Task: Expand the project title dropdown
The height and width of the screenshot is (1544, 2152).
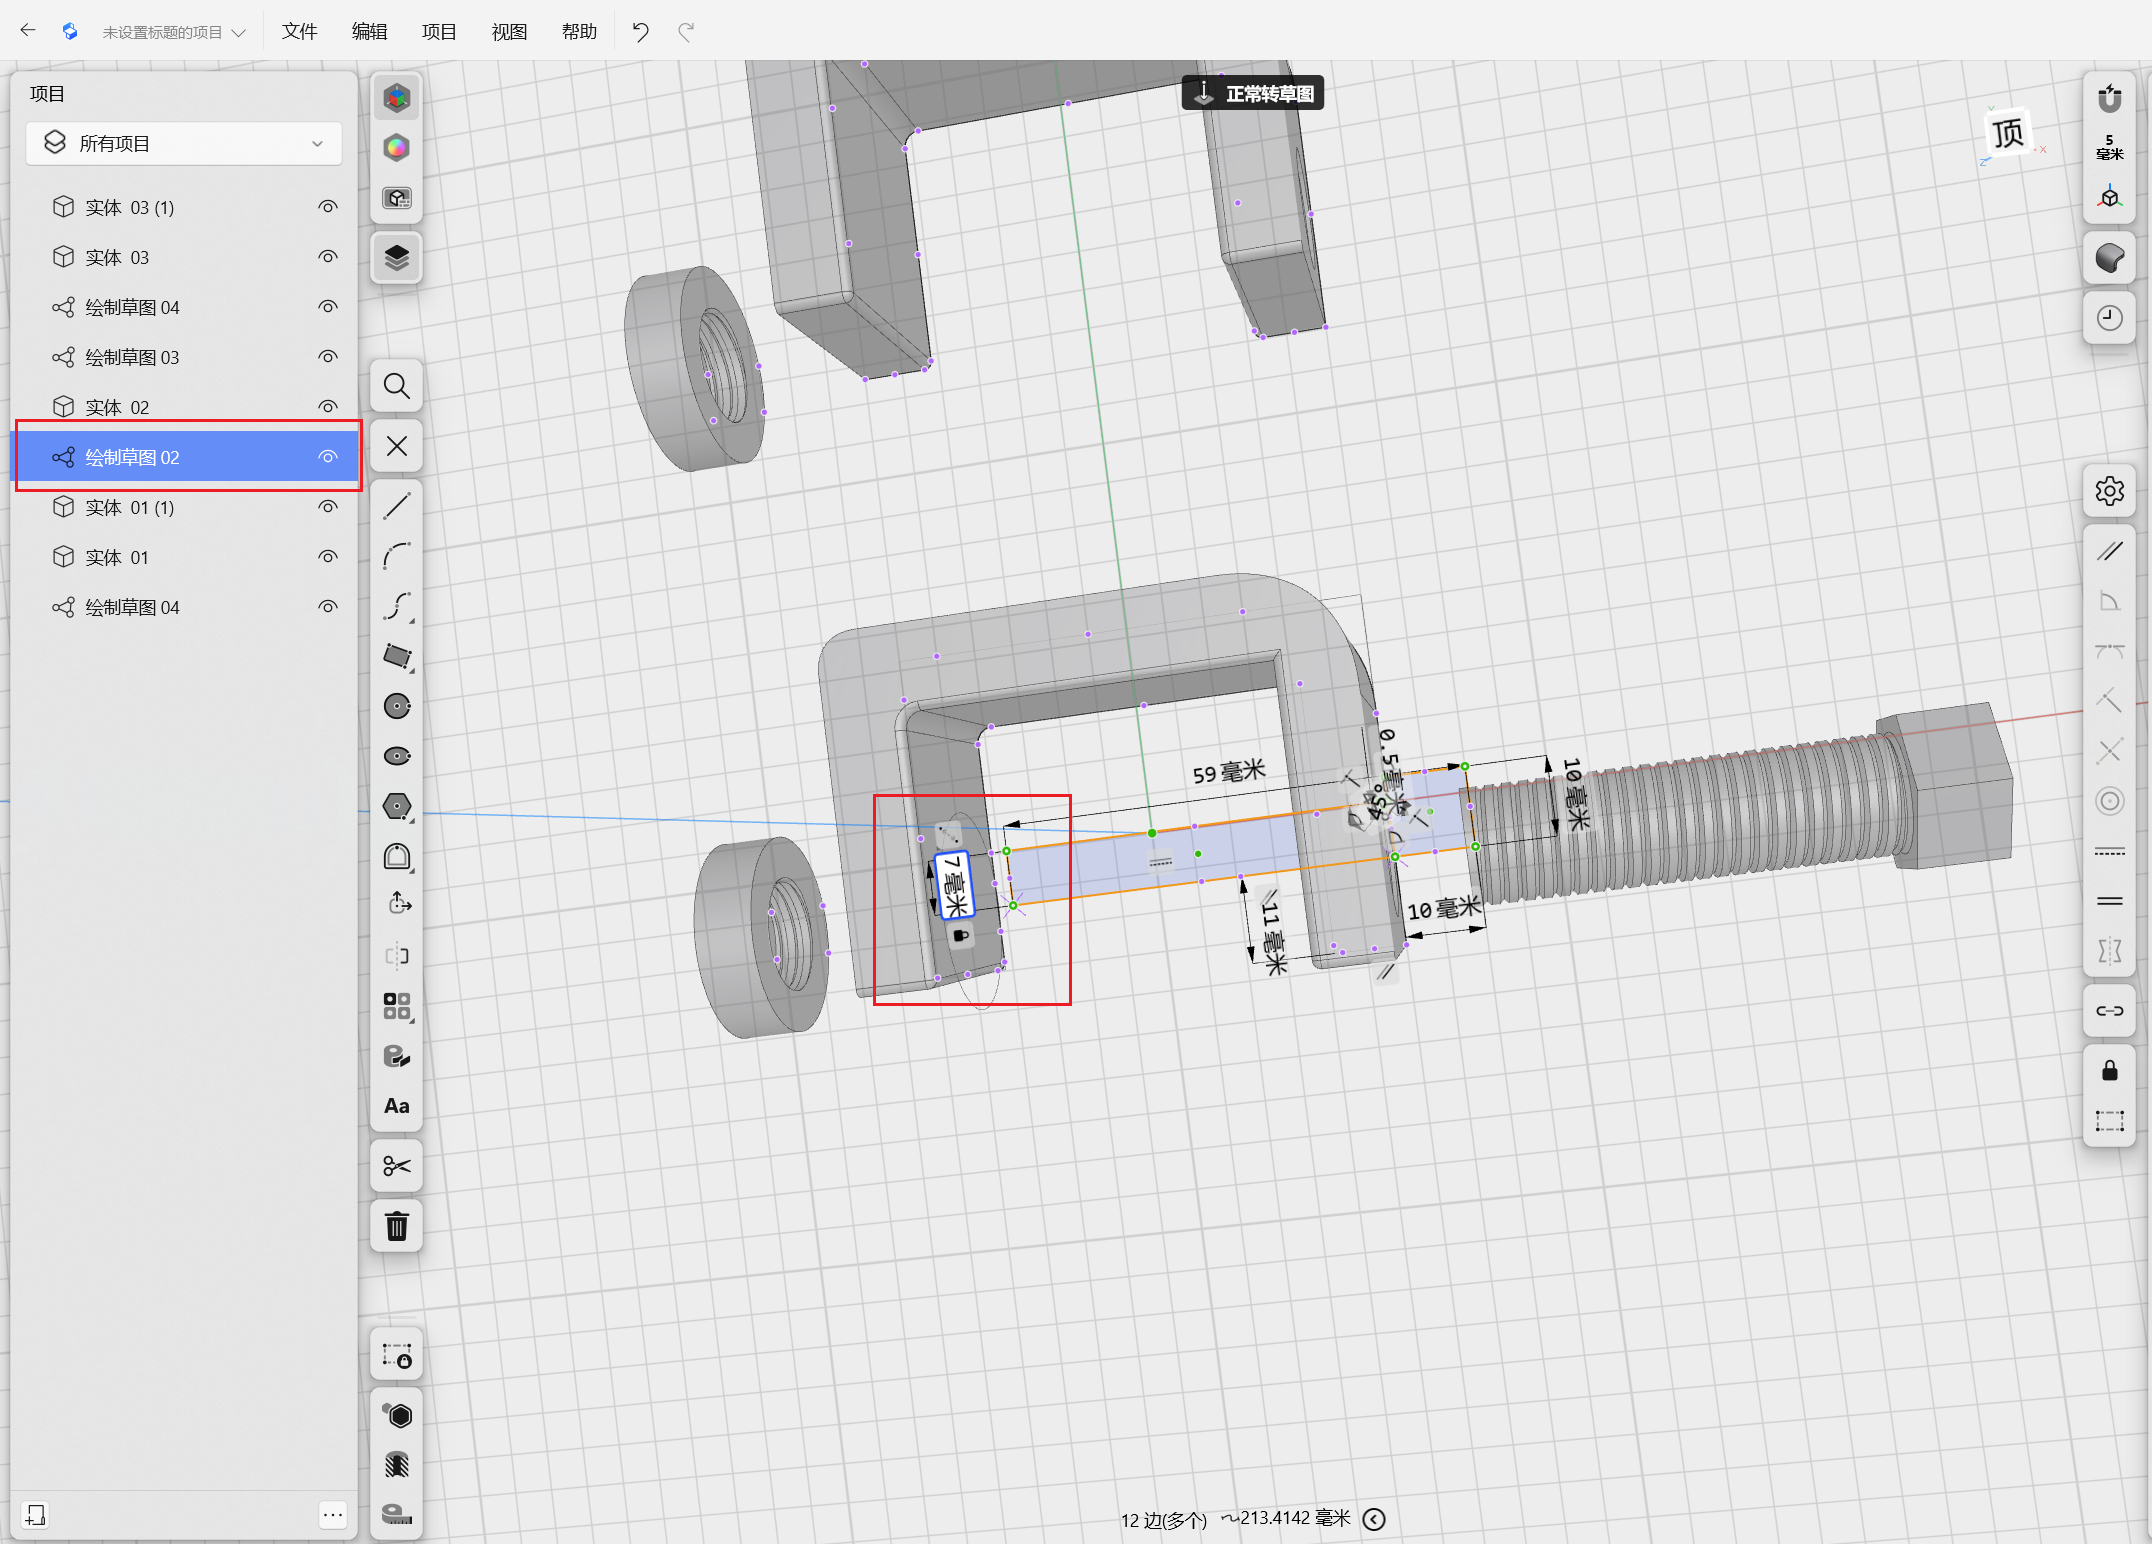Action: 239,32
